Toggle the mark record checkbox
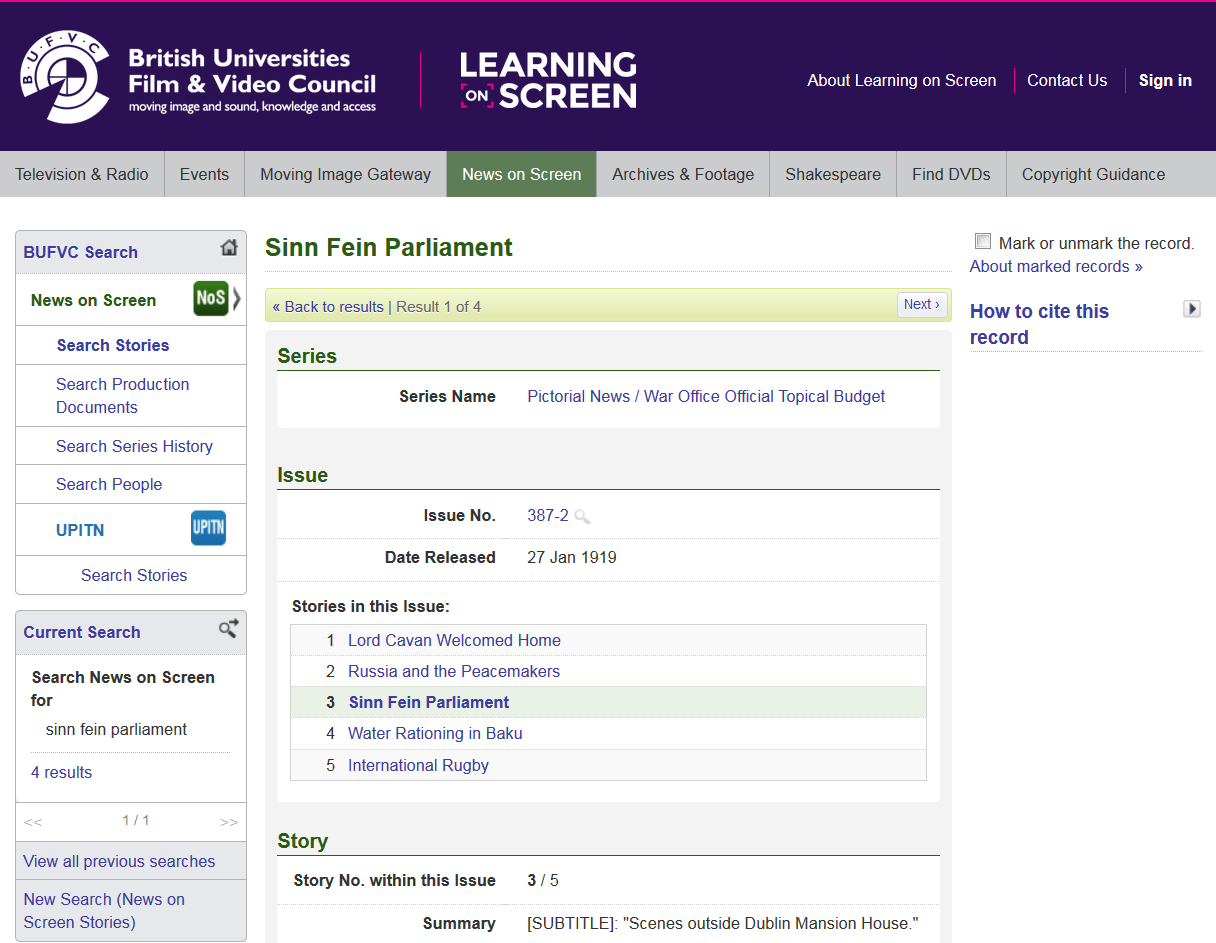Viewport: 1216px width, 943px height. coord(983,242)
